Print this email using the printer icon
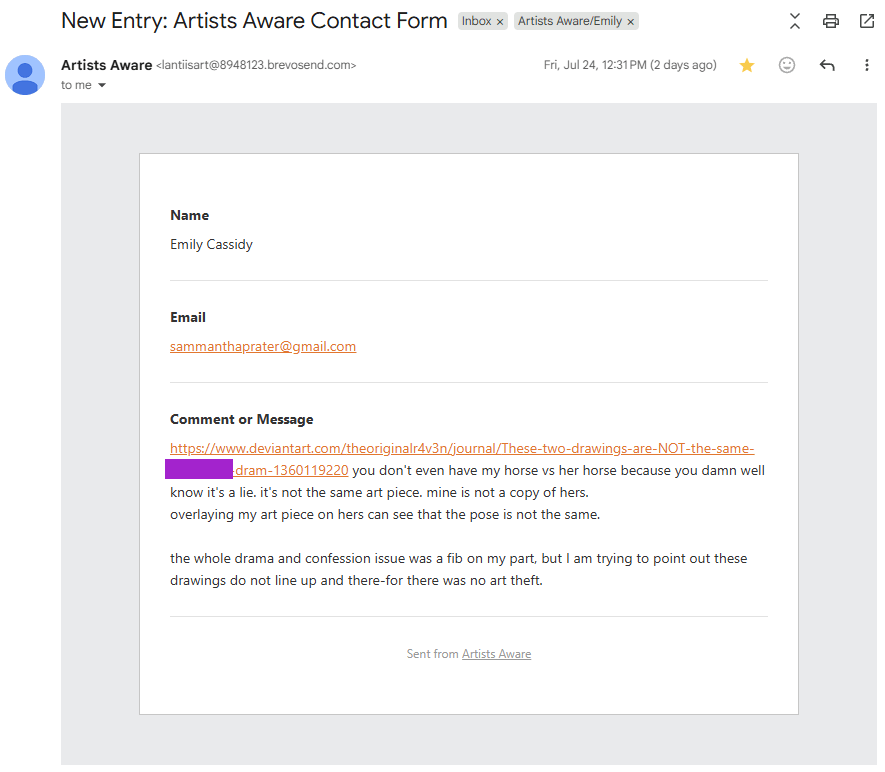 (830, 21)
